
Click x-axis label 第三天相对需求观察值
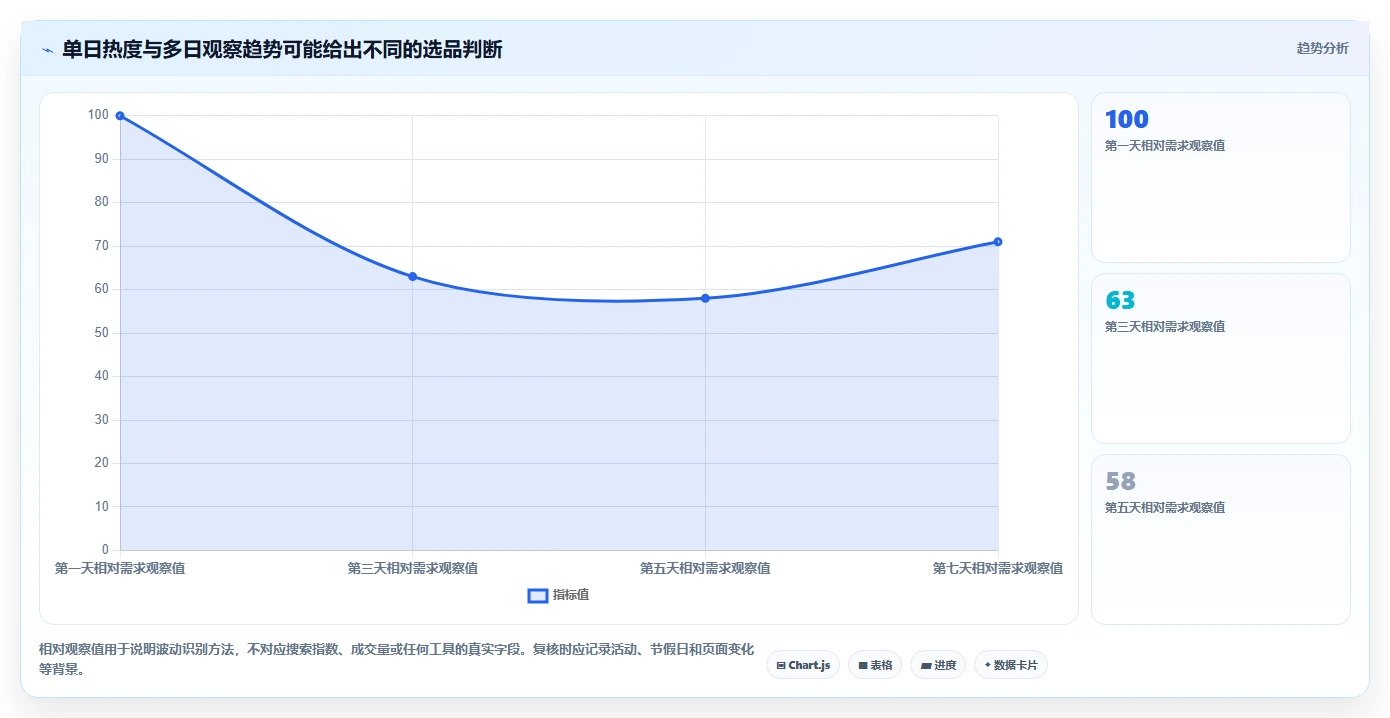pos(412,568)
